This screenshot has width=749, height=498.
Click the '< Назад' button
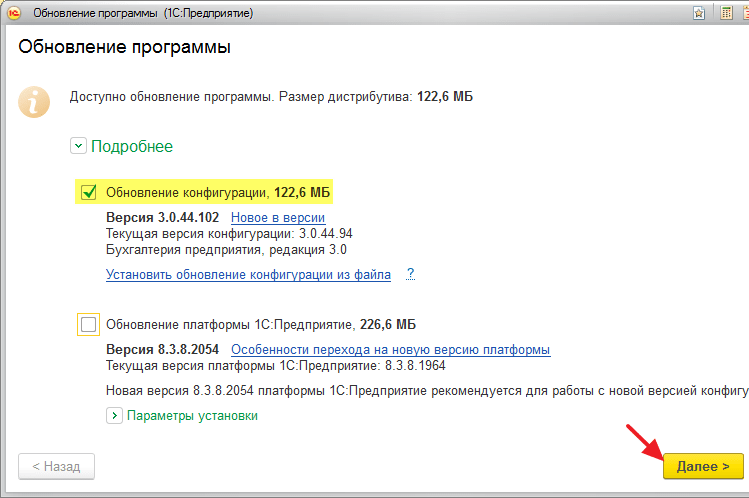click(x=56, y=466)
